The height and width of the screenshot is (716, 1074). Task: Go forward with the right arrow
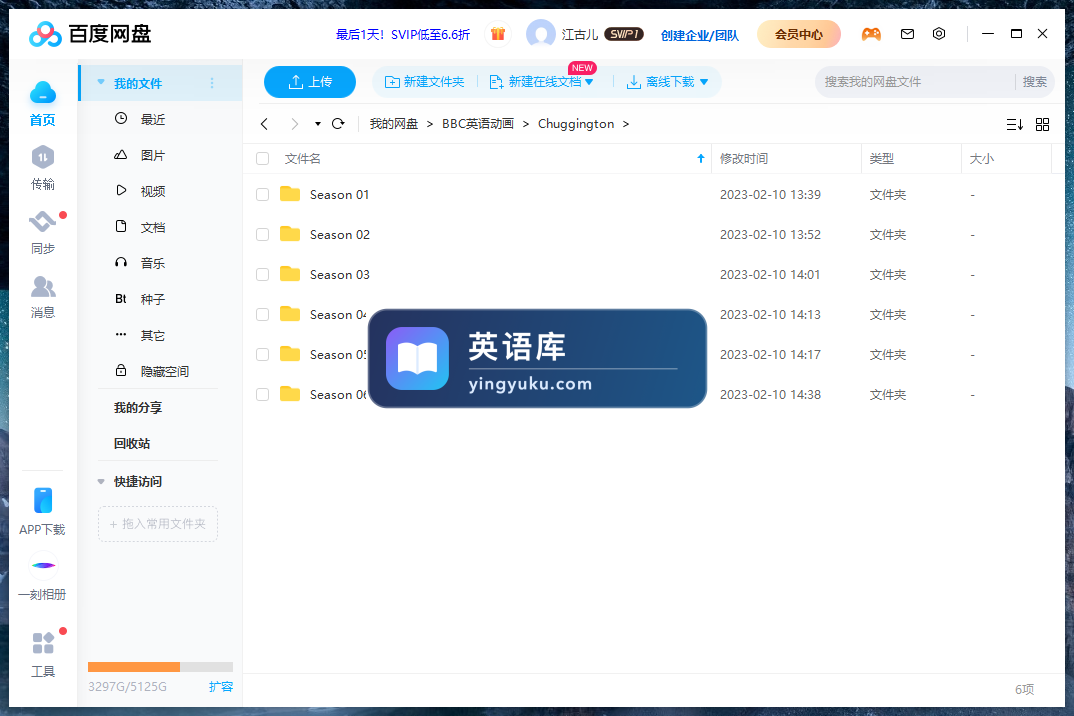coord(295,124)
